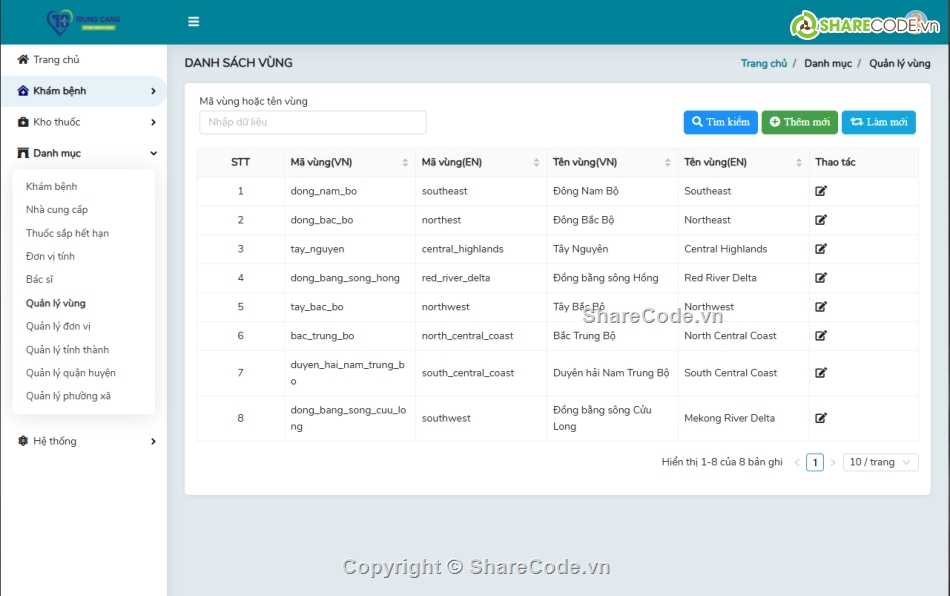Expand the Hệ thống menu chevron
Viewport: 950px width, 596px height.
(153, 442)
